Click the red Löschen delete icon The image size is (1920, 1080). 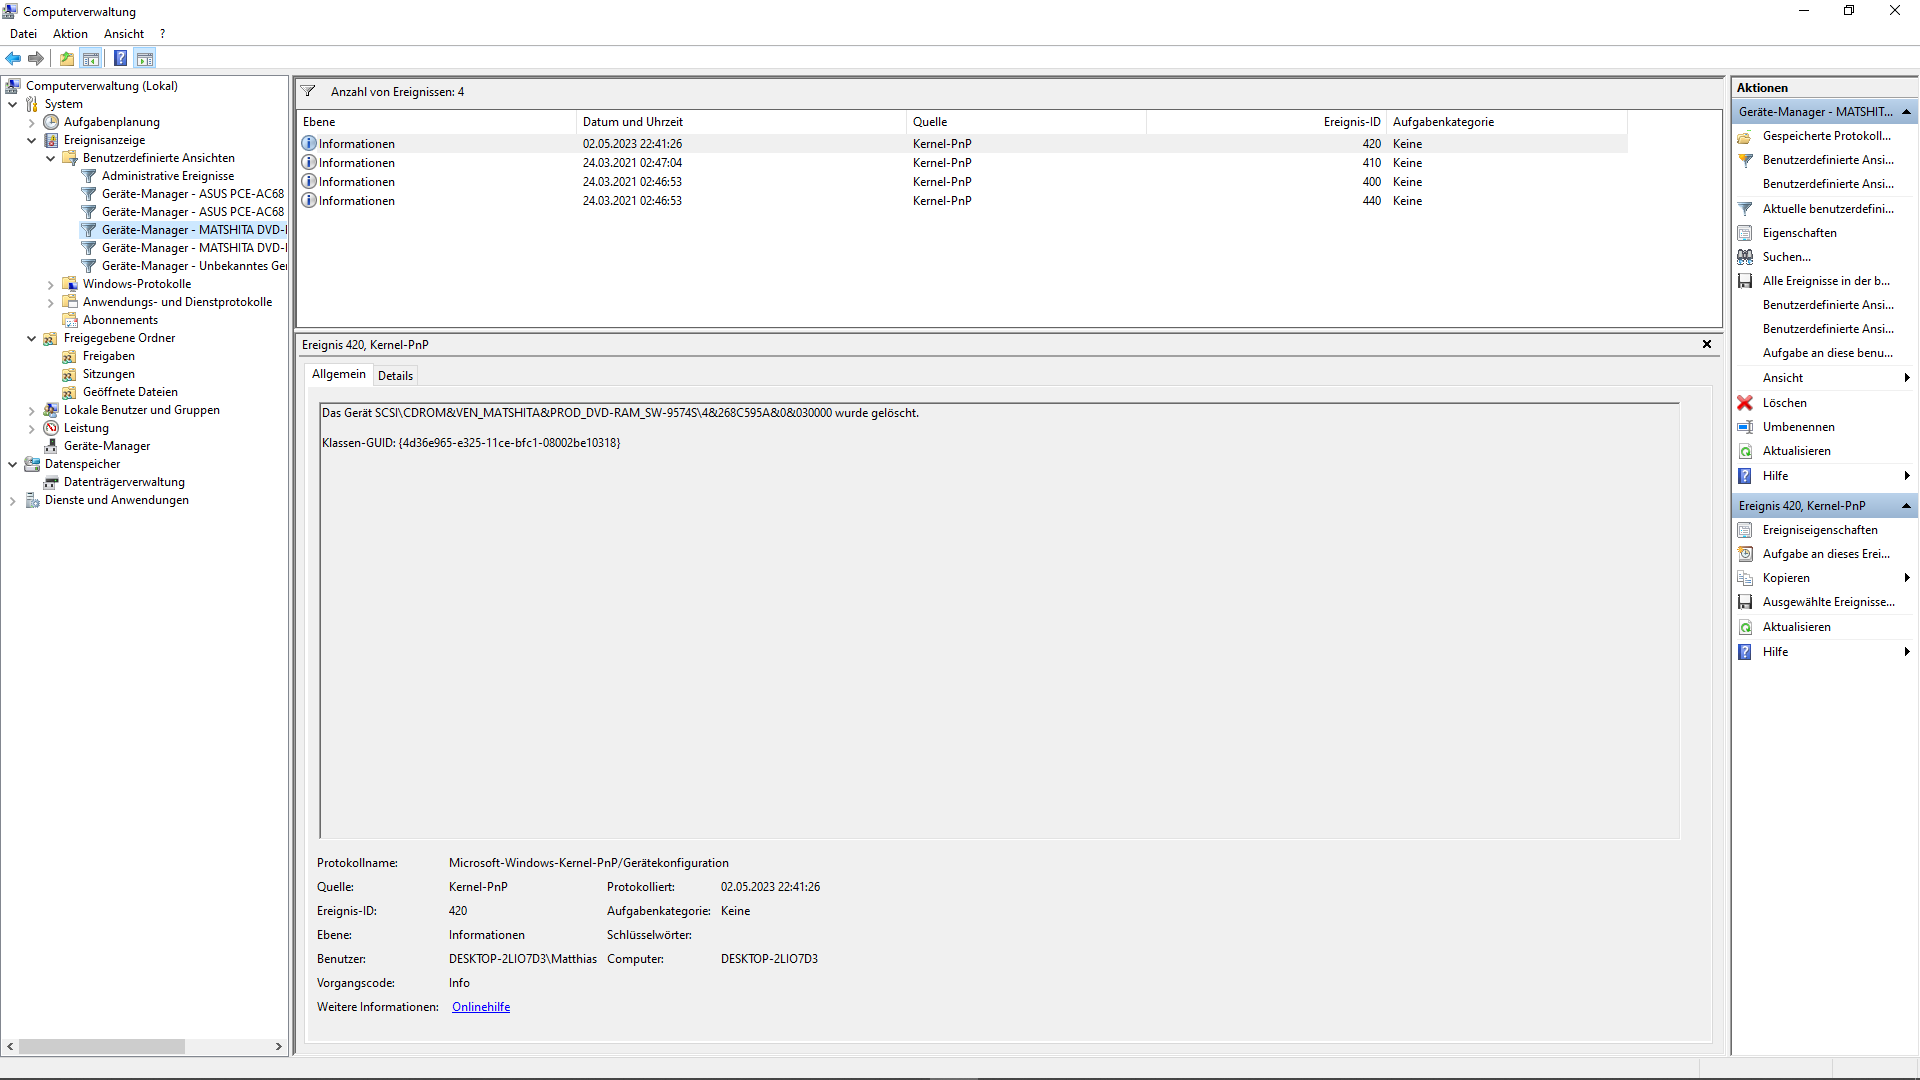(1745, 403)
